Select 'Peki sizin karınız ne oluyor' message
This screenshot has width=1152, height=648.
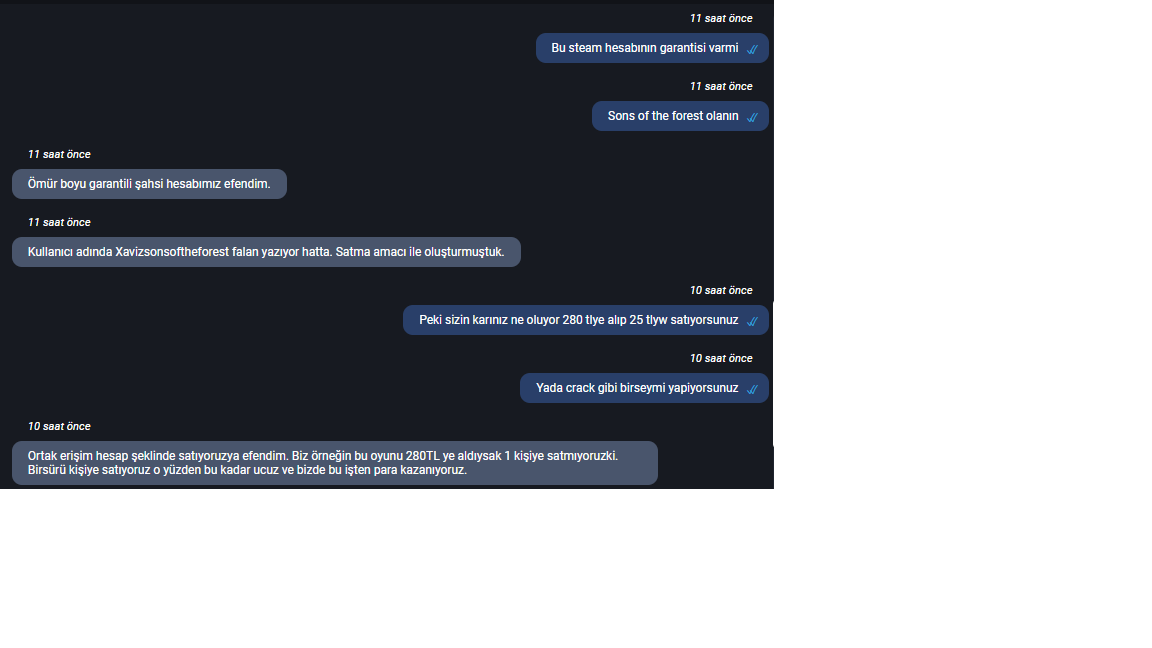pyautogui.click(x=586, y=320)
